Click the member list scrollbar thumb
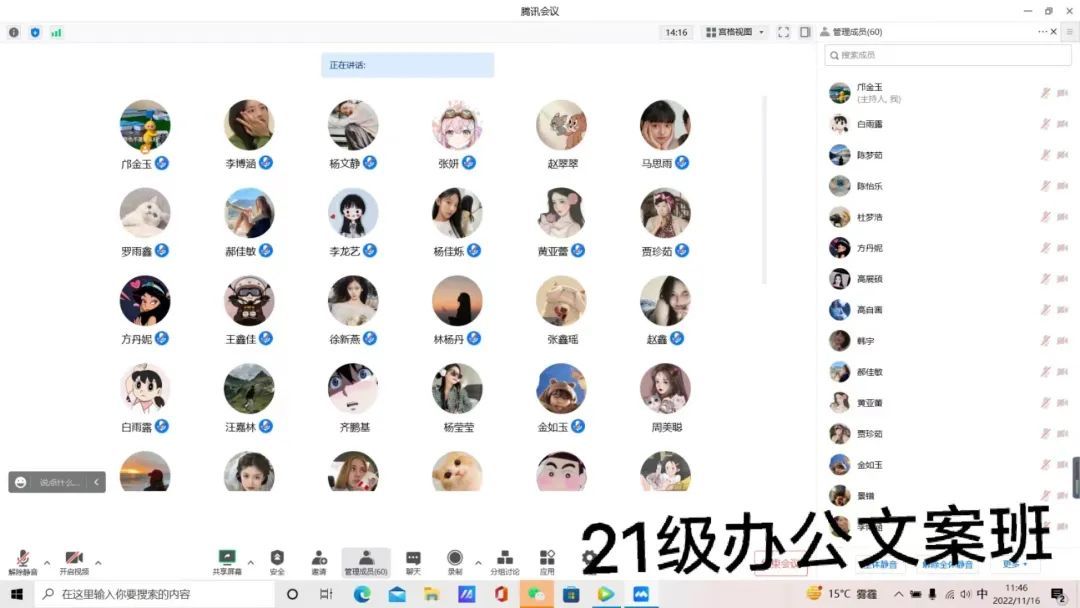1080x608 pixels. (1076, 476)
